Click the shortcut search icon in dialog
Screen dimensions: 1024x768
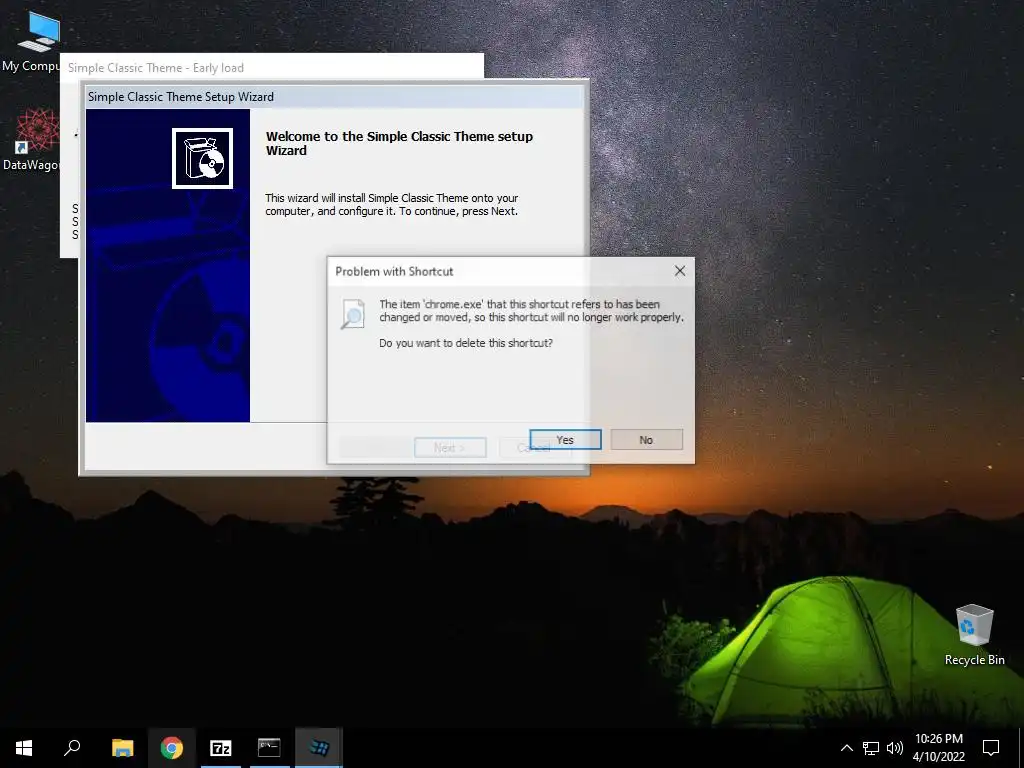pos(353,313)
